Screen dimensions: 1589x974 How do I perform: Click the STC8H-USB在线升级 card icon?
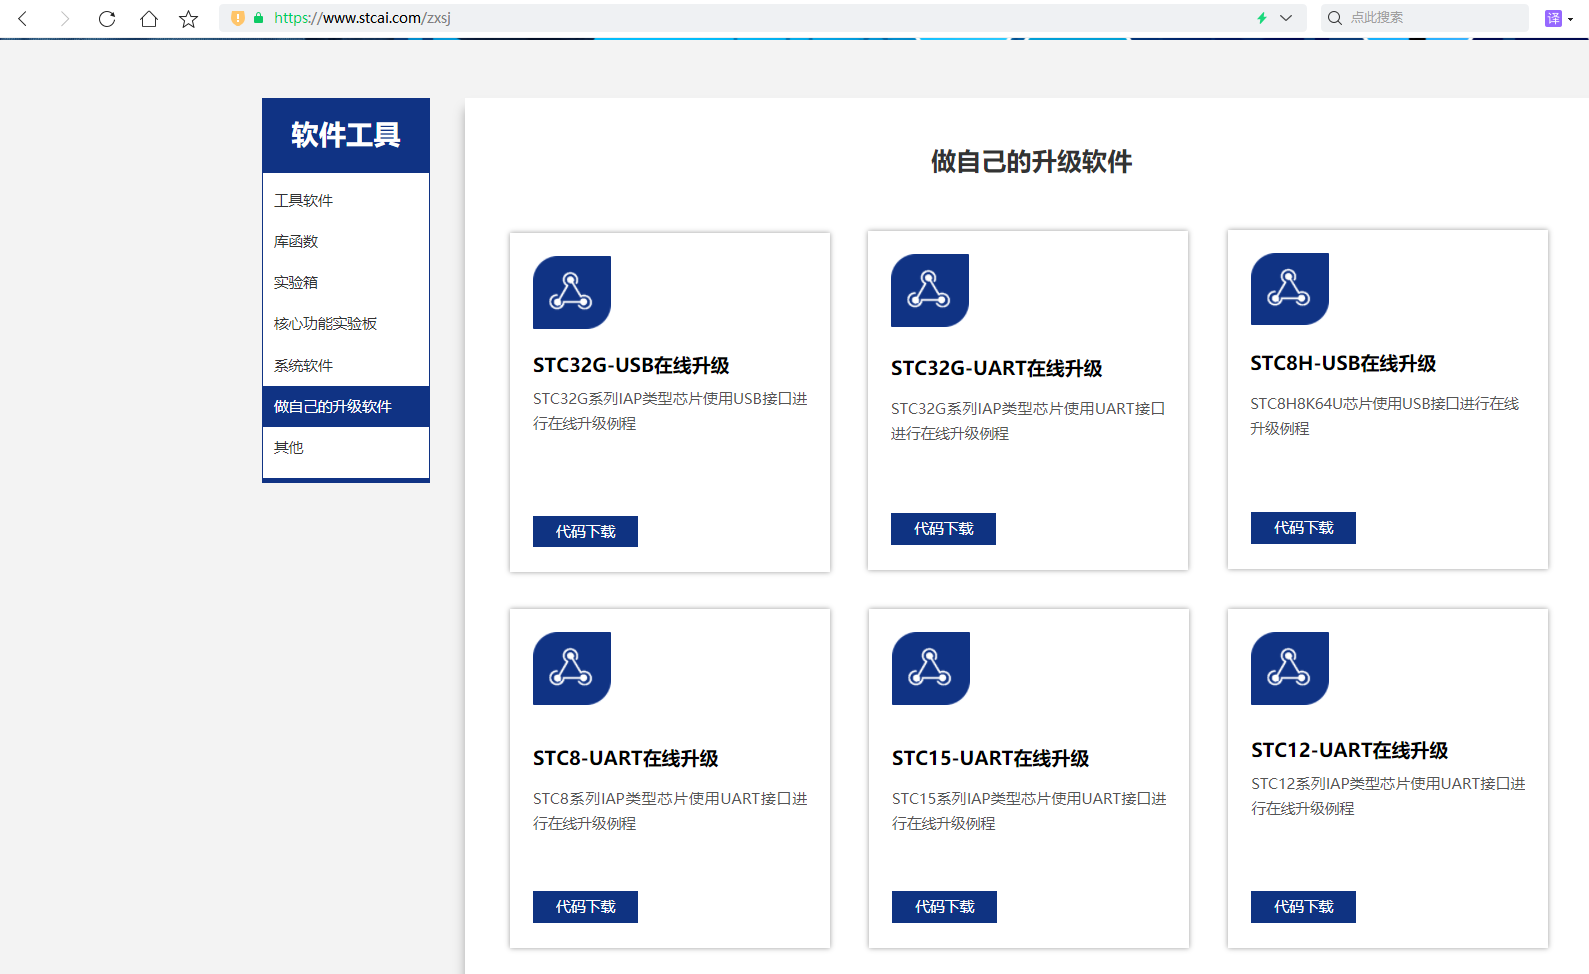[1290, 289]
